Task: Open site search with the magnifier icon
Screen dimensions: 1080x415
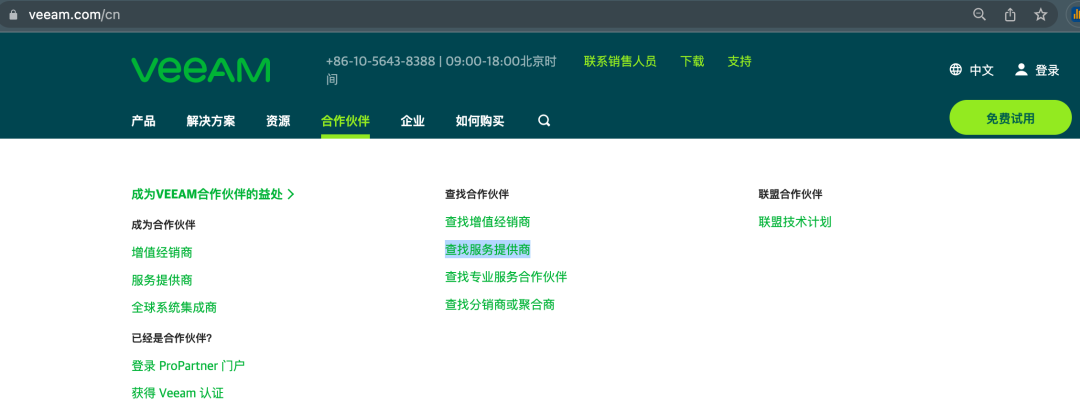Action: pyautogui.click(x=544, y=121)
